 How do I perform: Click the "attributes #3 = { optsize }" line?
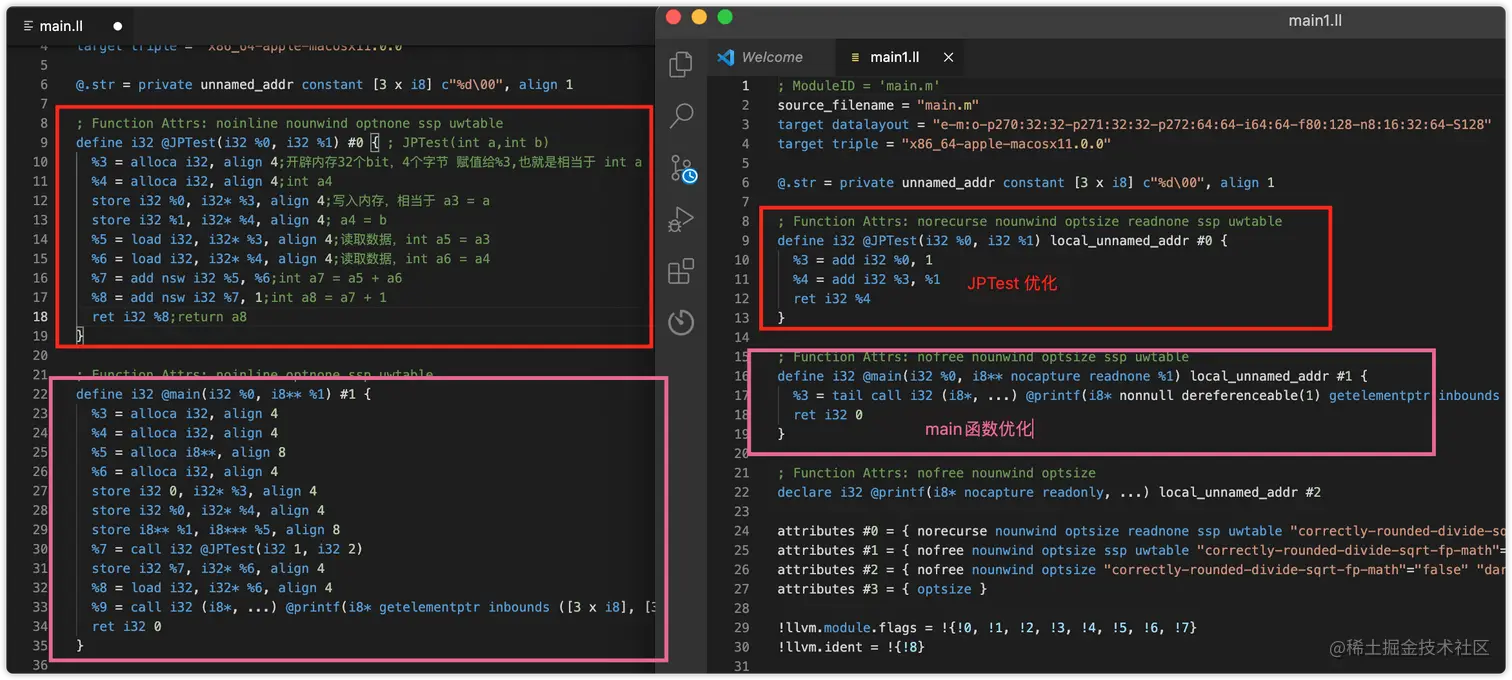pyautogui.click(x=881, y=589)
